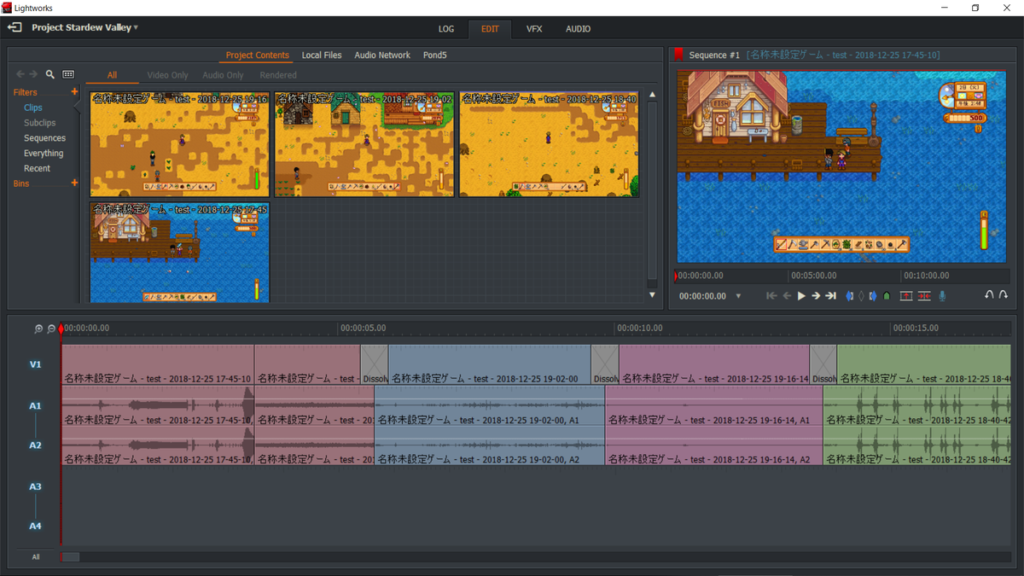Select the Clips filter
Image resolution: width=1024 pixels, height=576 pixels.
[33, 108]
